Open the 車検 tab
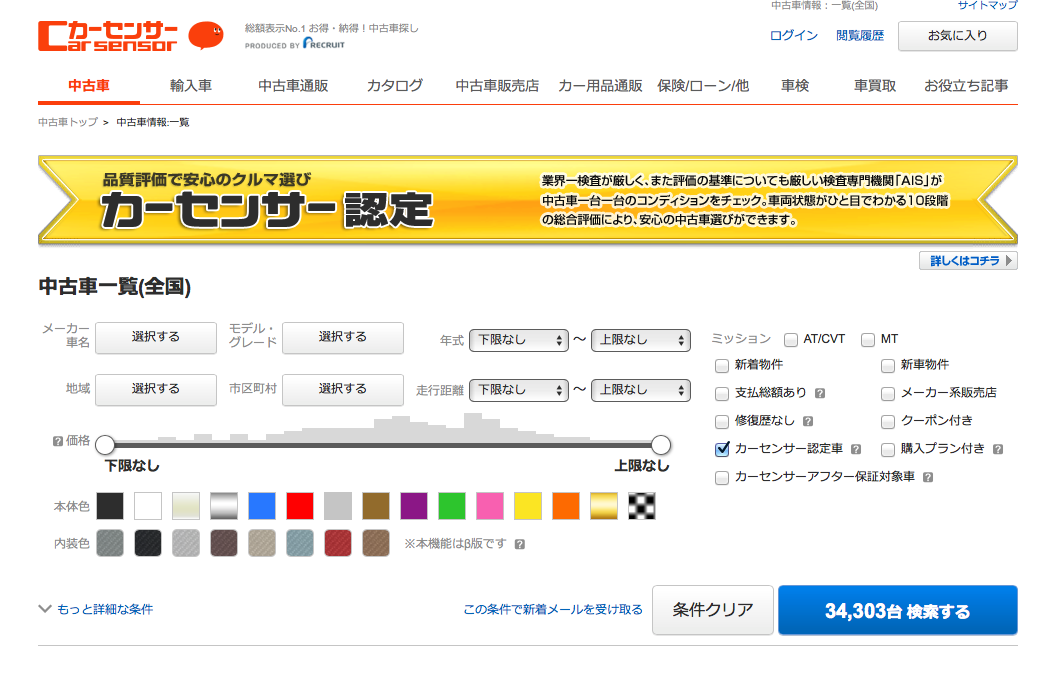Image resolution: width=1064 pixels, height=677 pixels. (795, 86)
